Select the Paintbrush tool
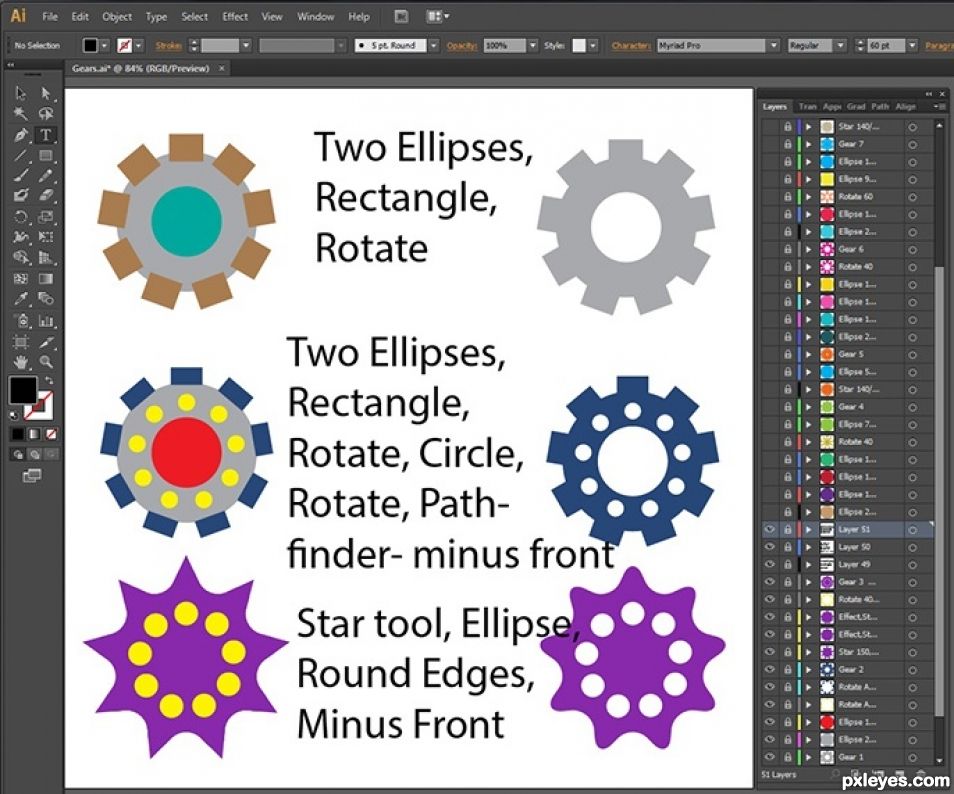The width and height of the screenshot is (954, 794). [21, 176]
